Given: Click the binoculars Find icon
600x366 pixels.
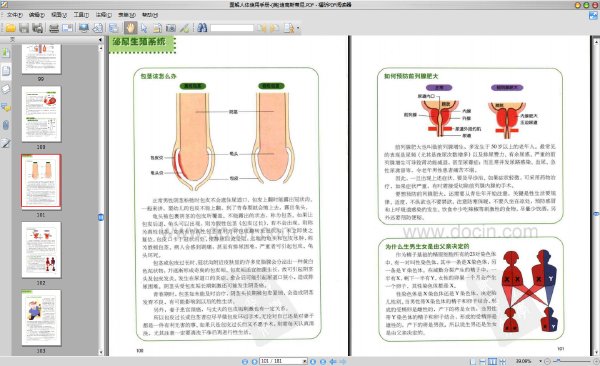Looking at the screenshot, I should 202,28.
